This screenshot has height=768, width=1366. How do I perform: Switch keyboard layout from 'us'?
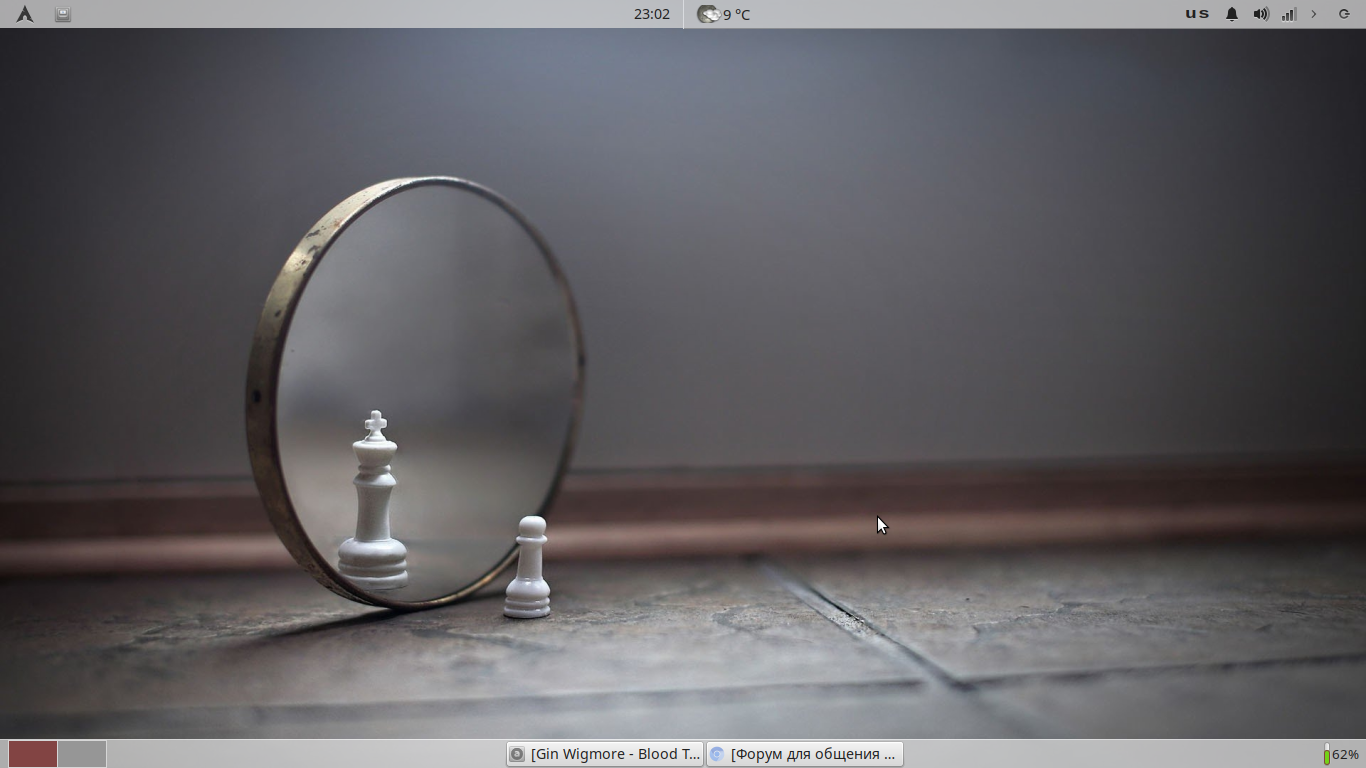[1197, 14]
